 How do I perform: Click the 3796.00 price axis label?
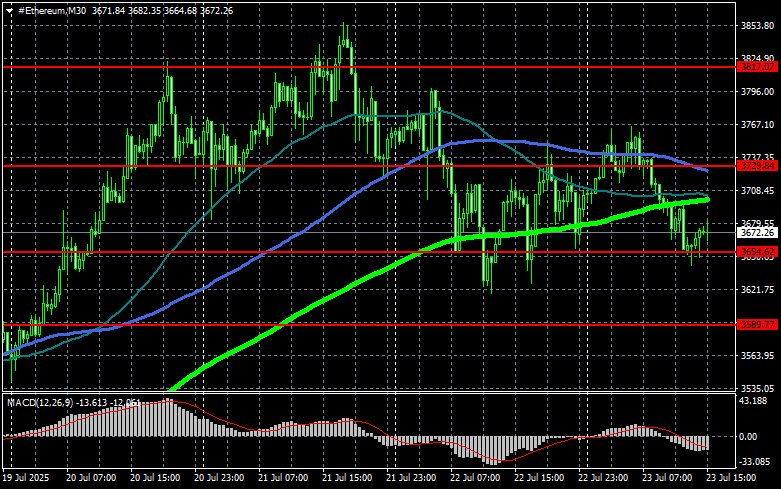757,92
